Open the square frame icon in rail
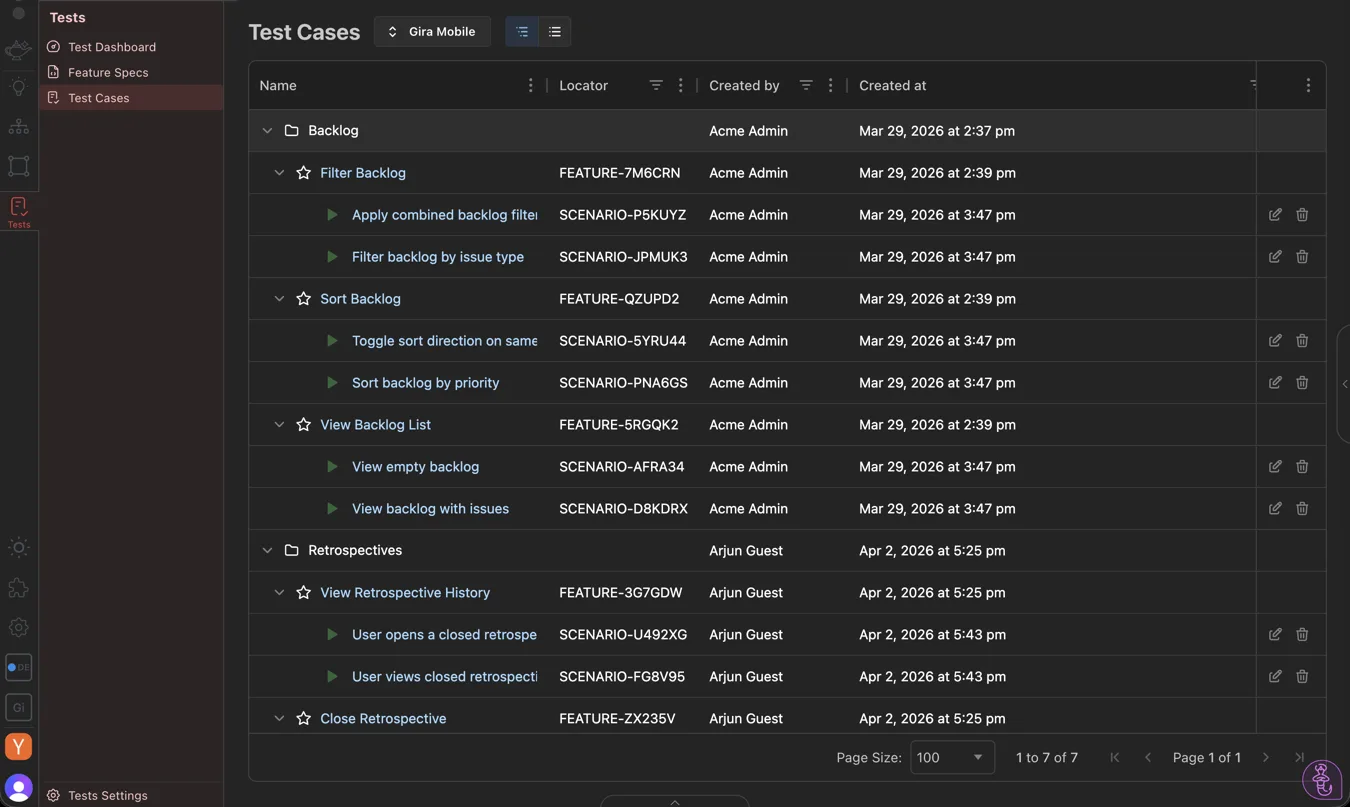Screen dimensions: 1350x807 tap(18, 166)
